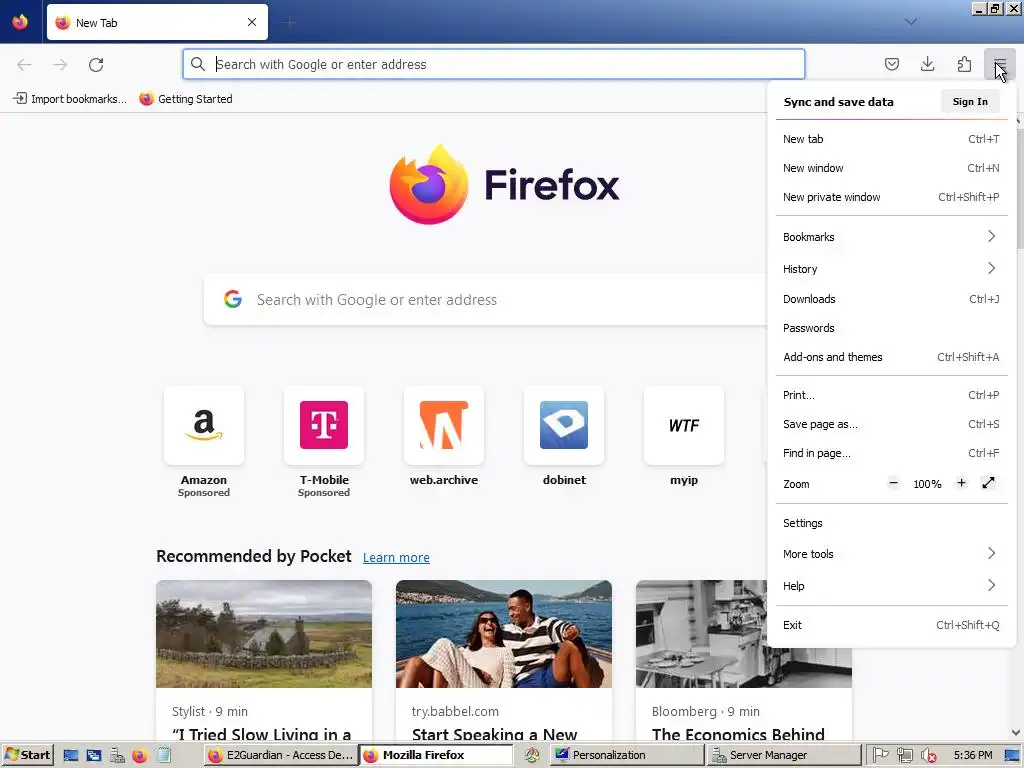Click the Sync and save data header
Viewport: 1024px width, 768px height.
838,102
